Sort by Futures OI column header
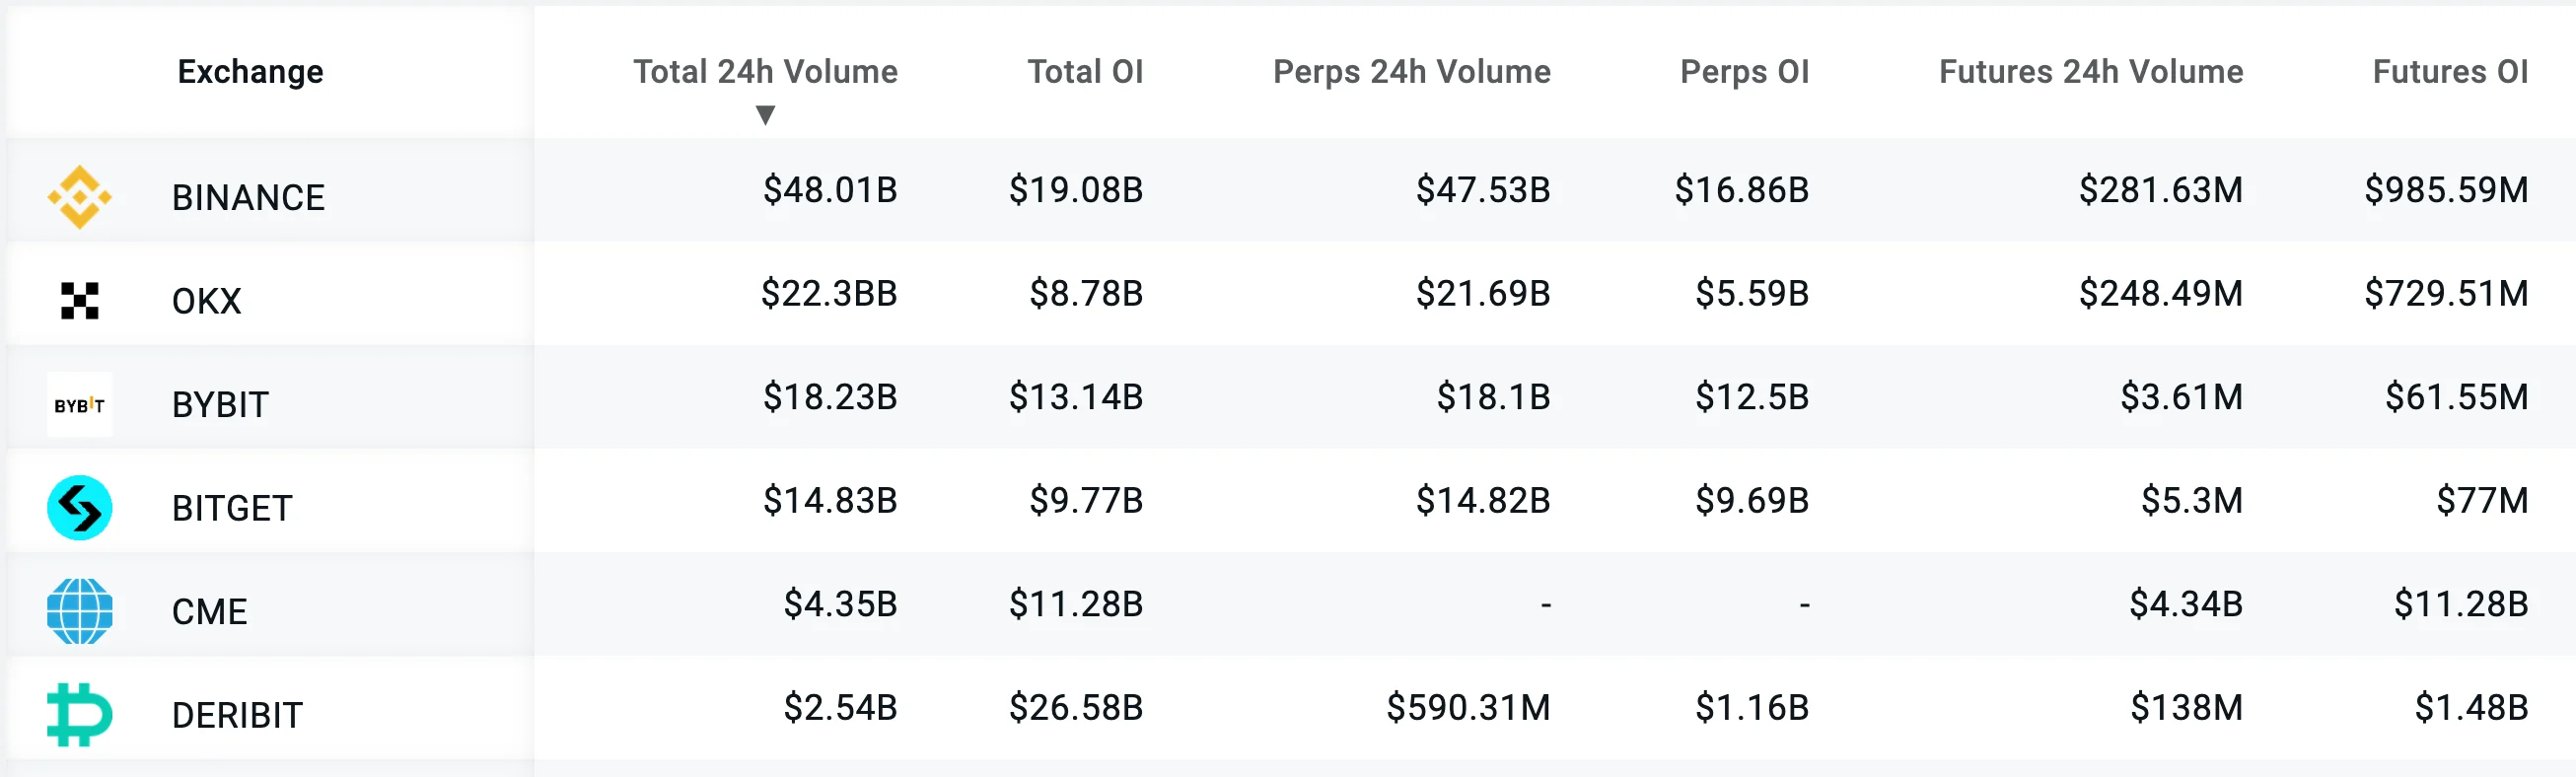The width and height of the screenshot is (2576, 777). coord(2450,72)
